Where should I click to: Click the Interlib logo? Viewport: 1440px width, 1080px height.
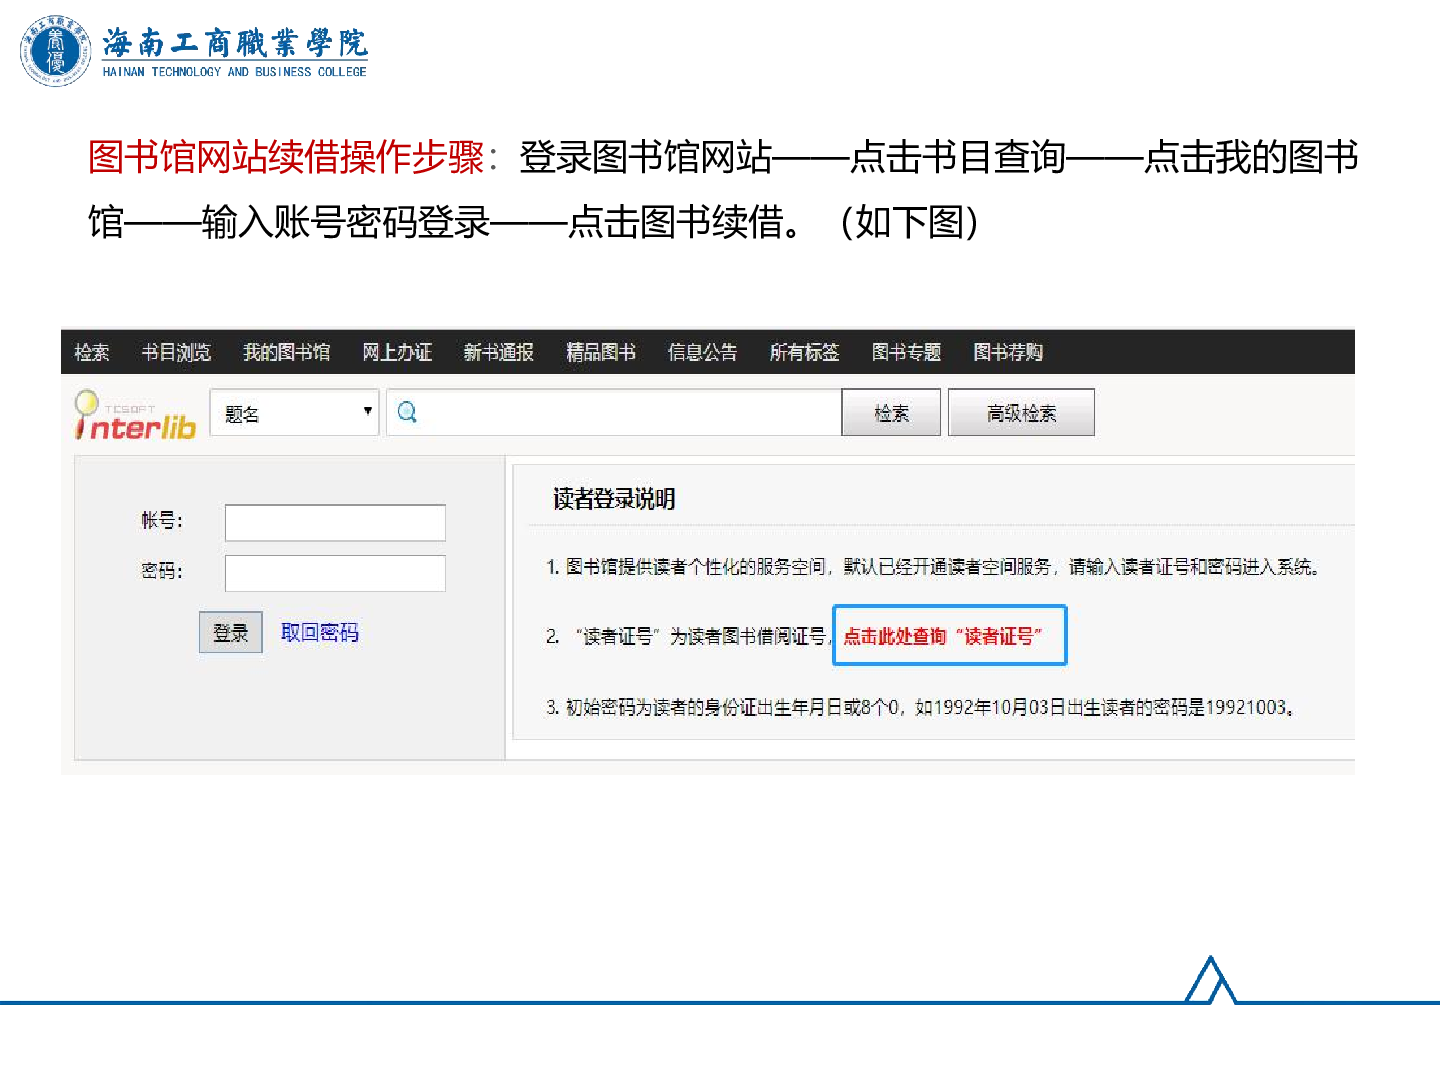click(136, 417)
